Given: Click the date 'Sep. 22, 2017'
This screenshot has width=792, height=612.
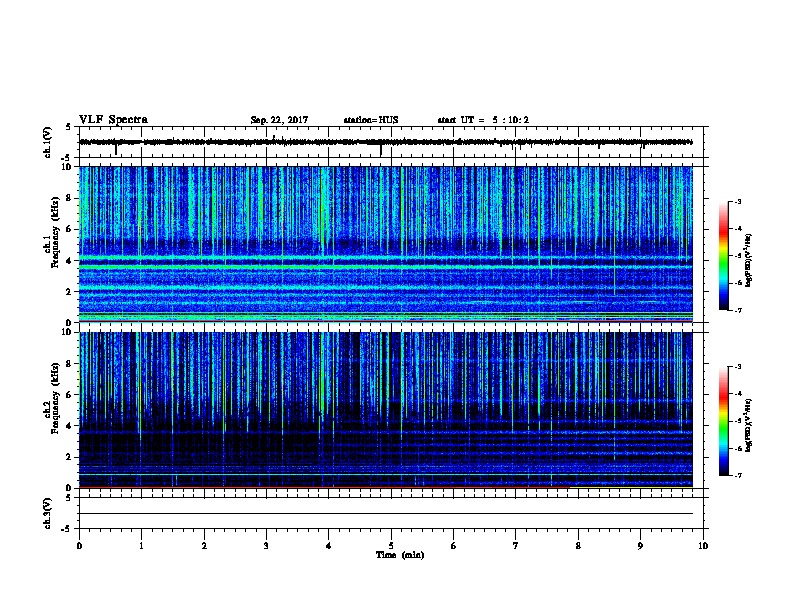Looking at the screenshot, I should click(x=279, y=120).
